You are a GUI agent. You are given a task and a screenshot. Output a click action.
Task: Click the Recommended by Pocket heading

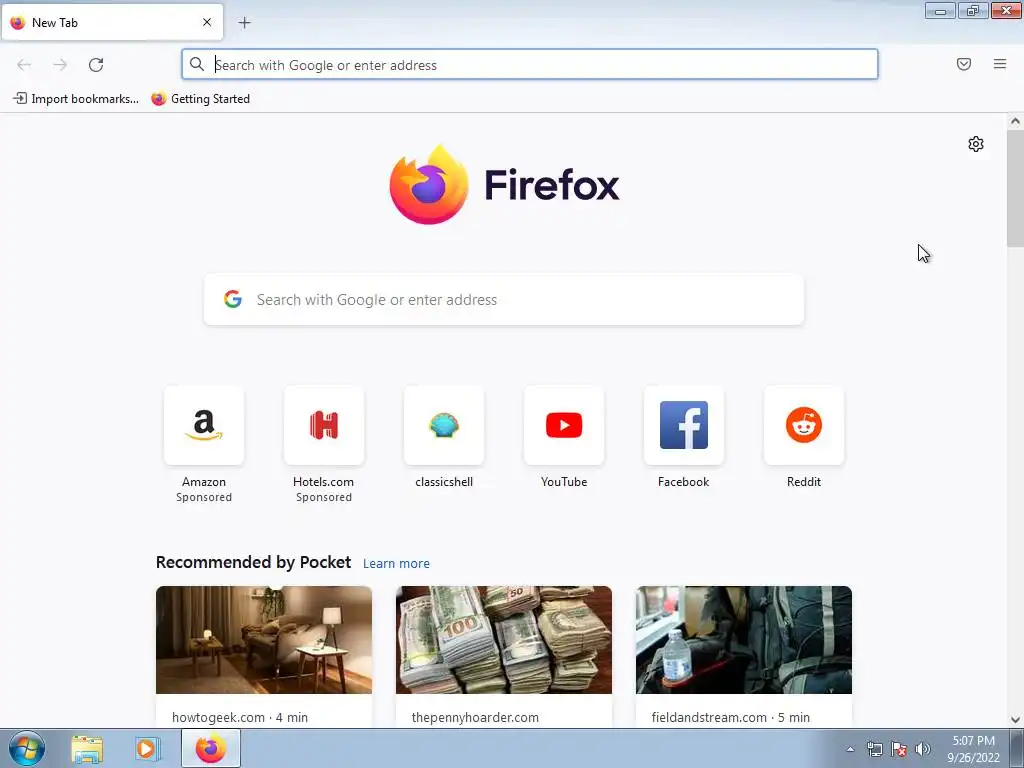click(x=253, y=562)
